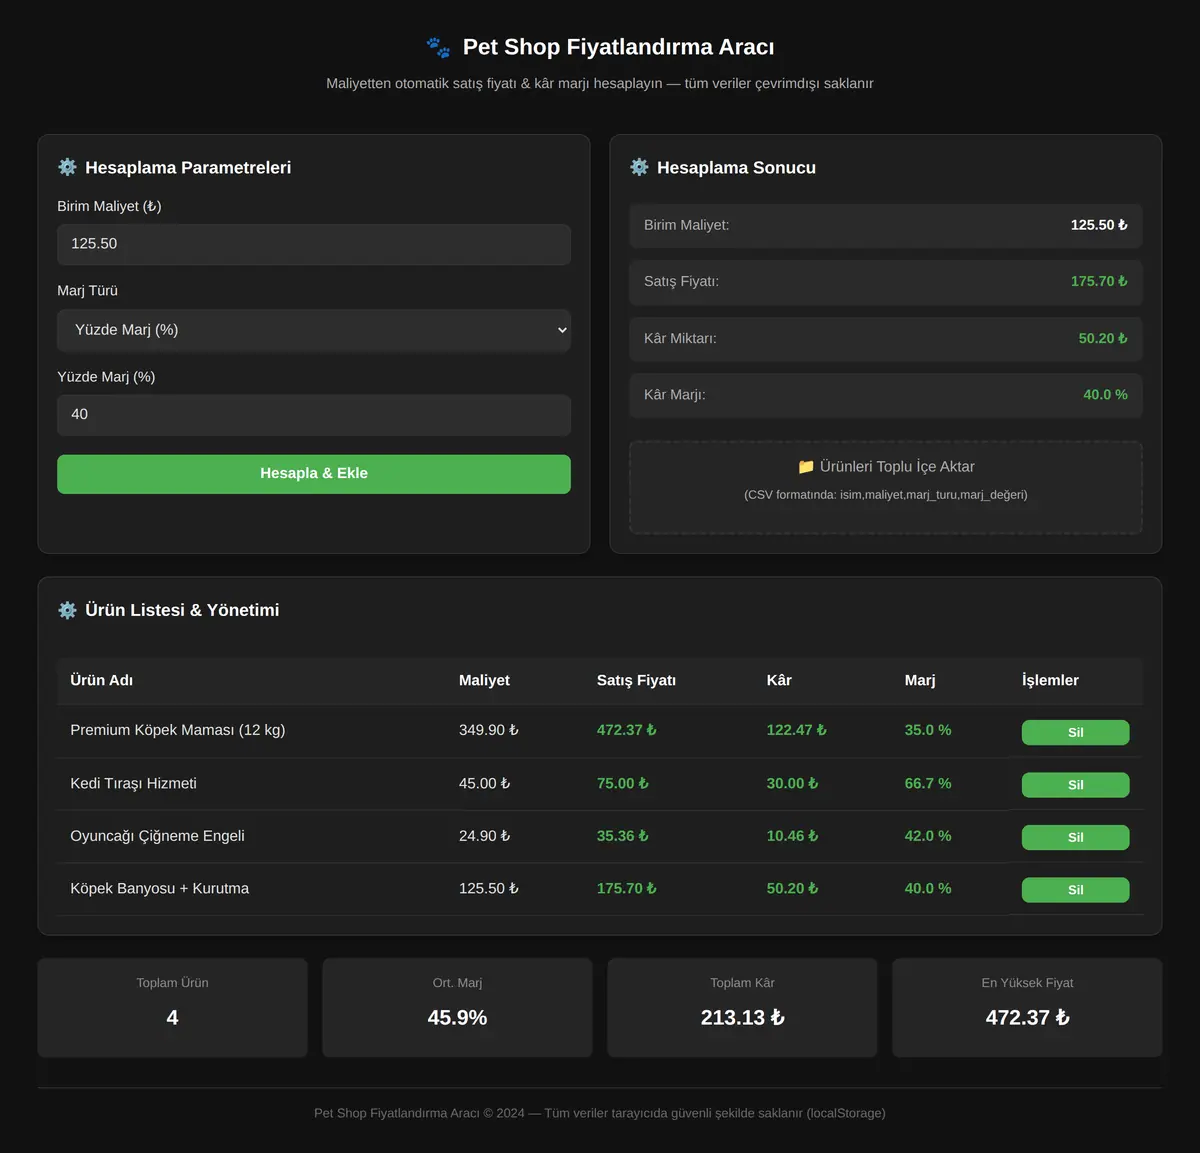Click the folder icon for bulk import
The height and width of the screenshot is (1153, 1200).
tap(806, 467)
